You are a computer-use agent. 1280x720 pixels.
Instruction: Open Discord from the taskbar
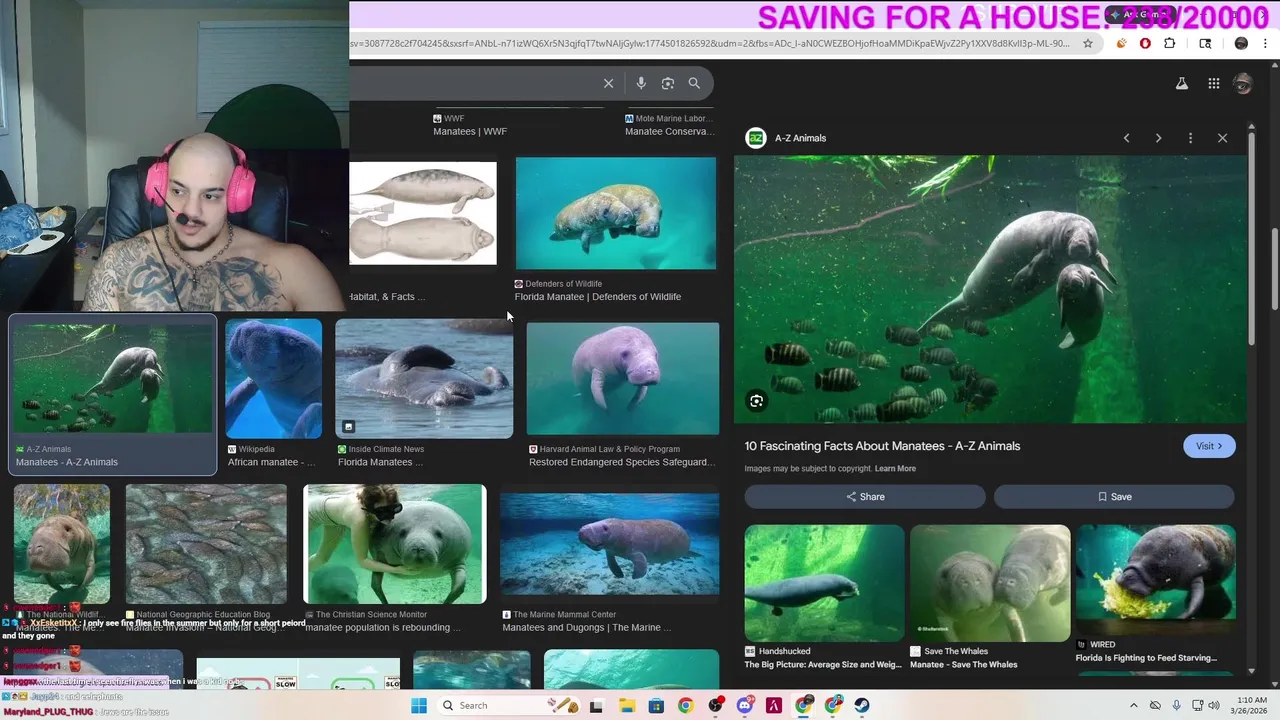(x=745, y=705)
